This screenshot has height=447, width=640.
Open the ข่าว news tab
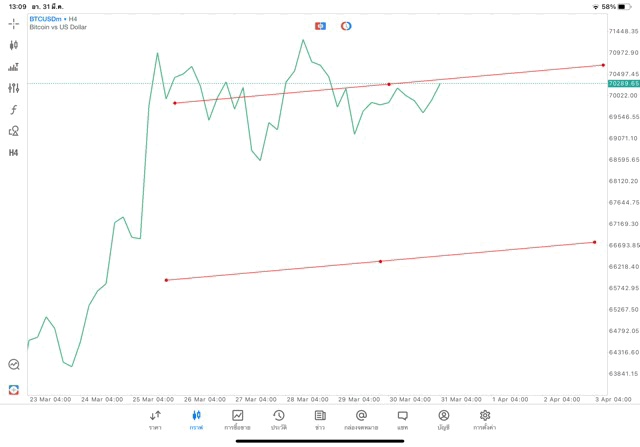[x=320, y=420]
